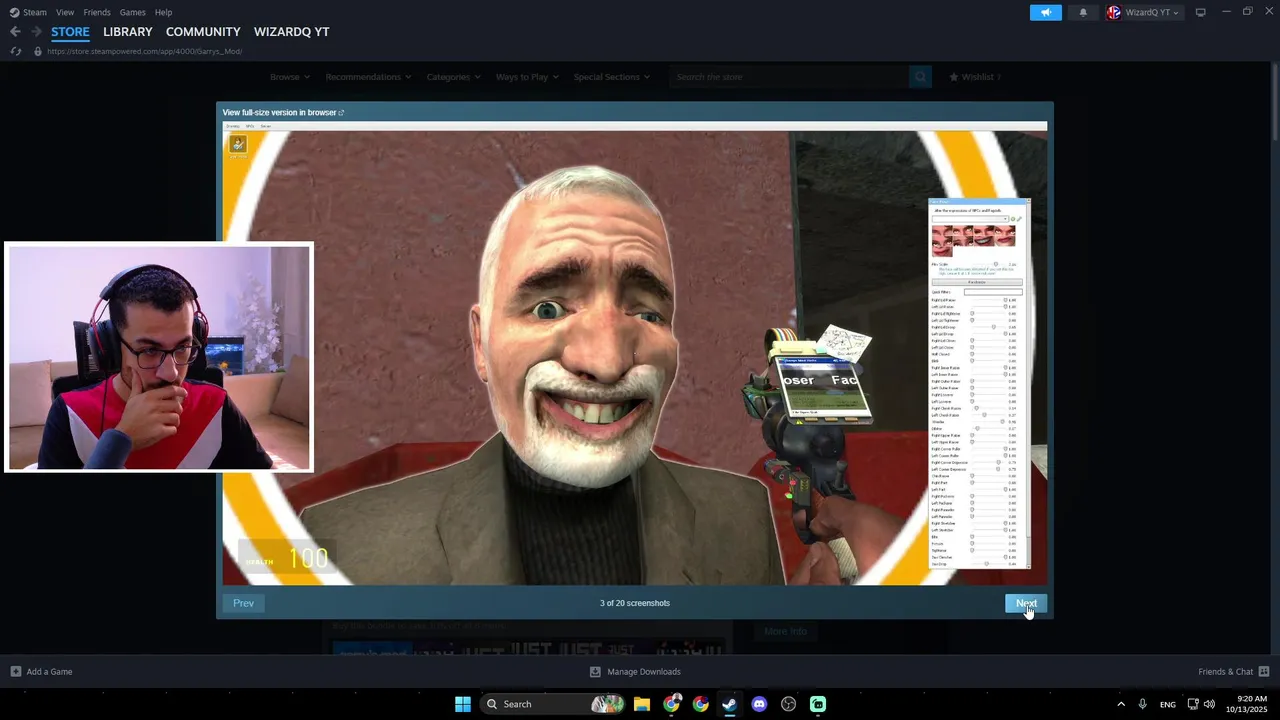Enter Big Picture mode via monitor icon
The width and height of the screenshot is (1280, 720).
coord(1200,12)
